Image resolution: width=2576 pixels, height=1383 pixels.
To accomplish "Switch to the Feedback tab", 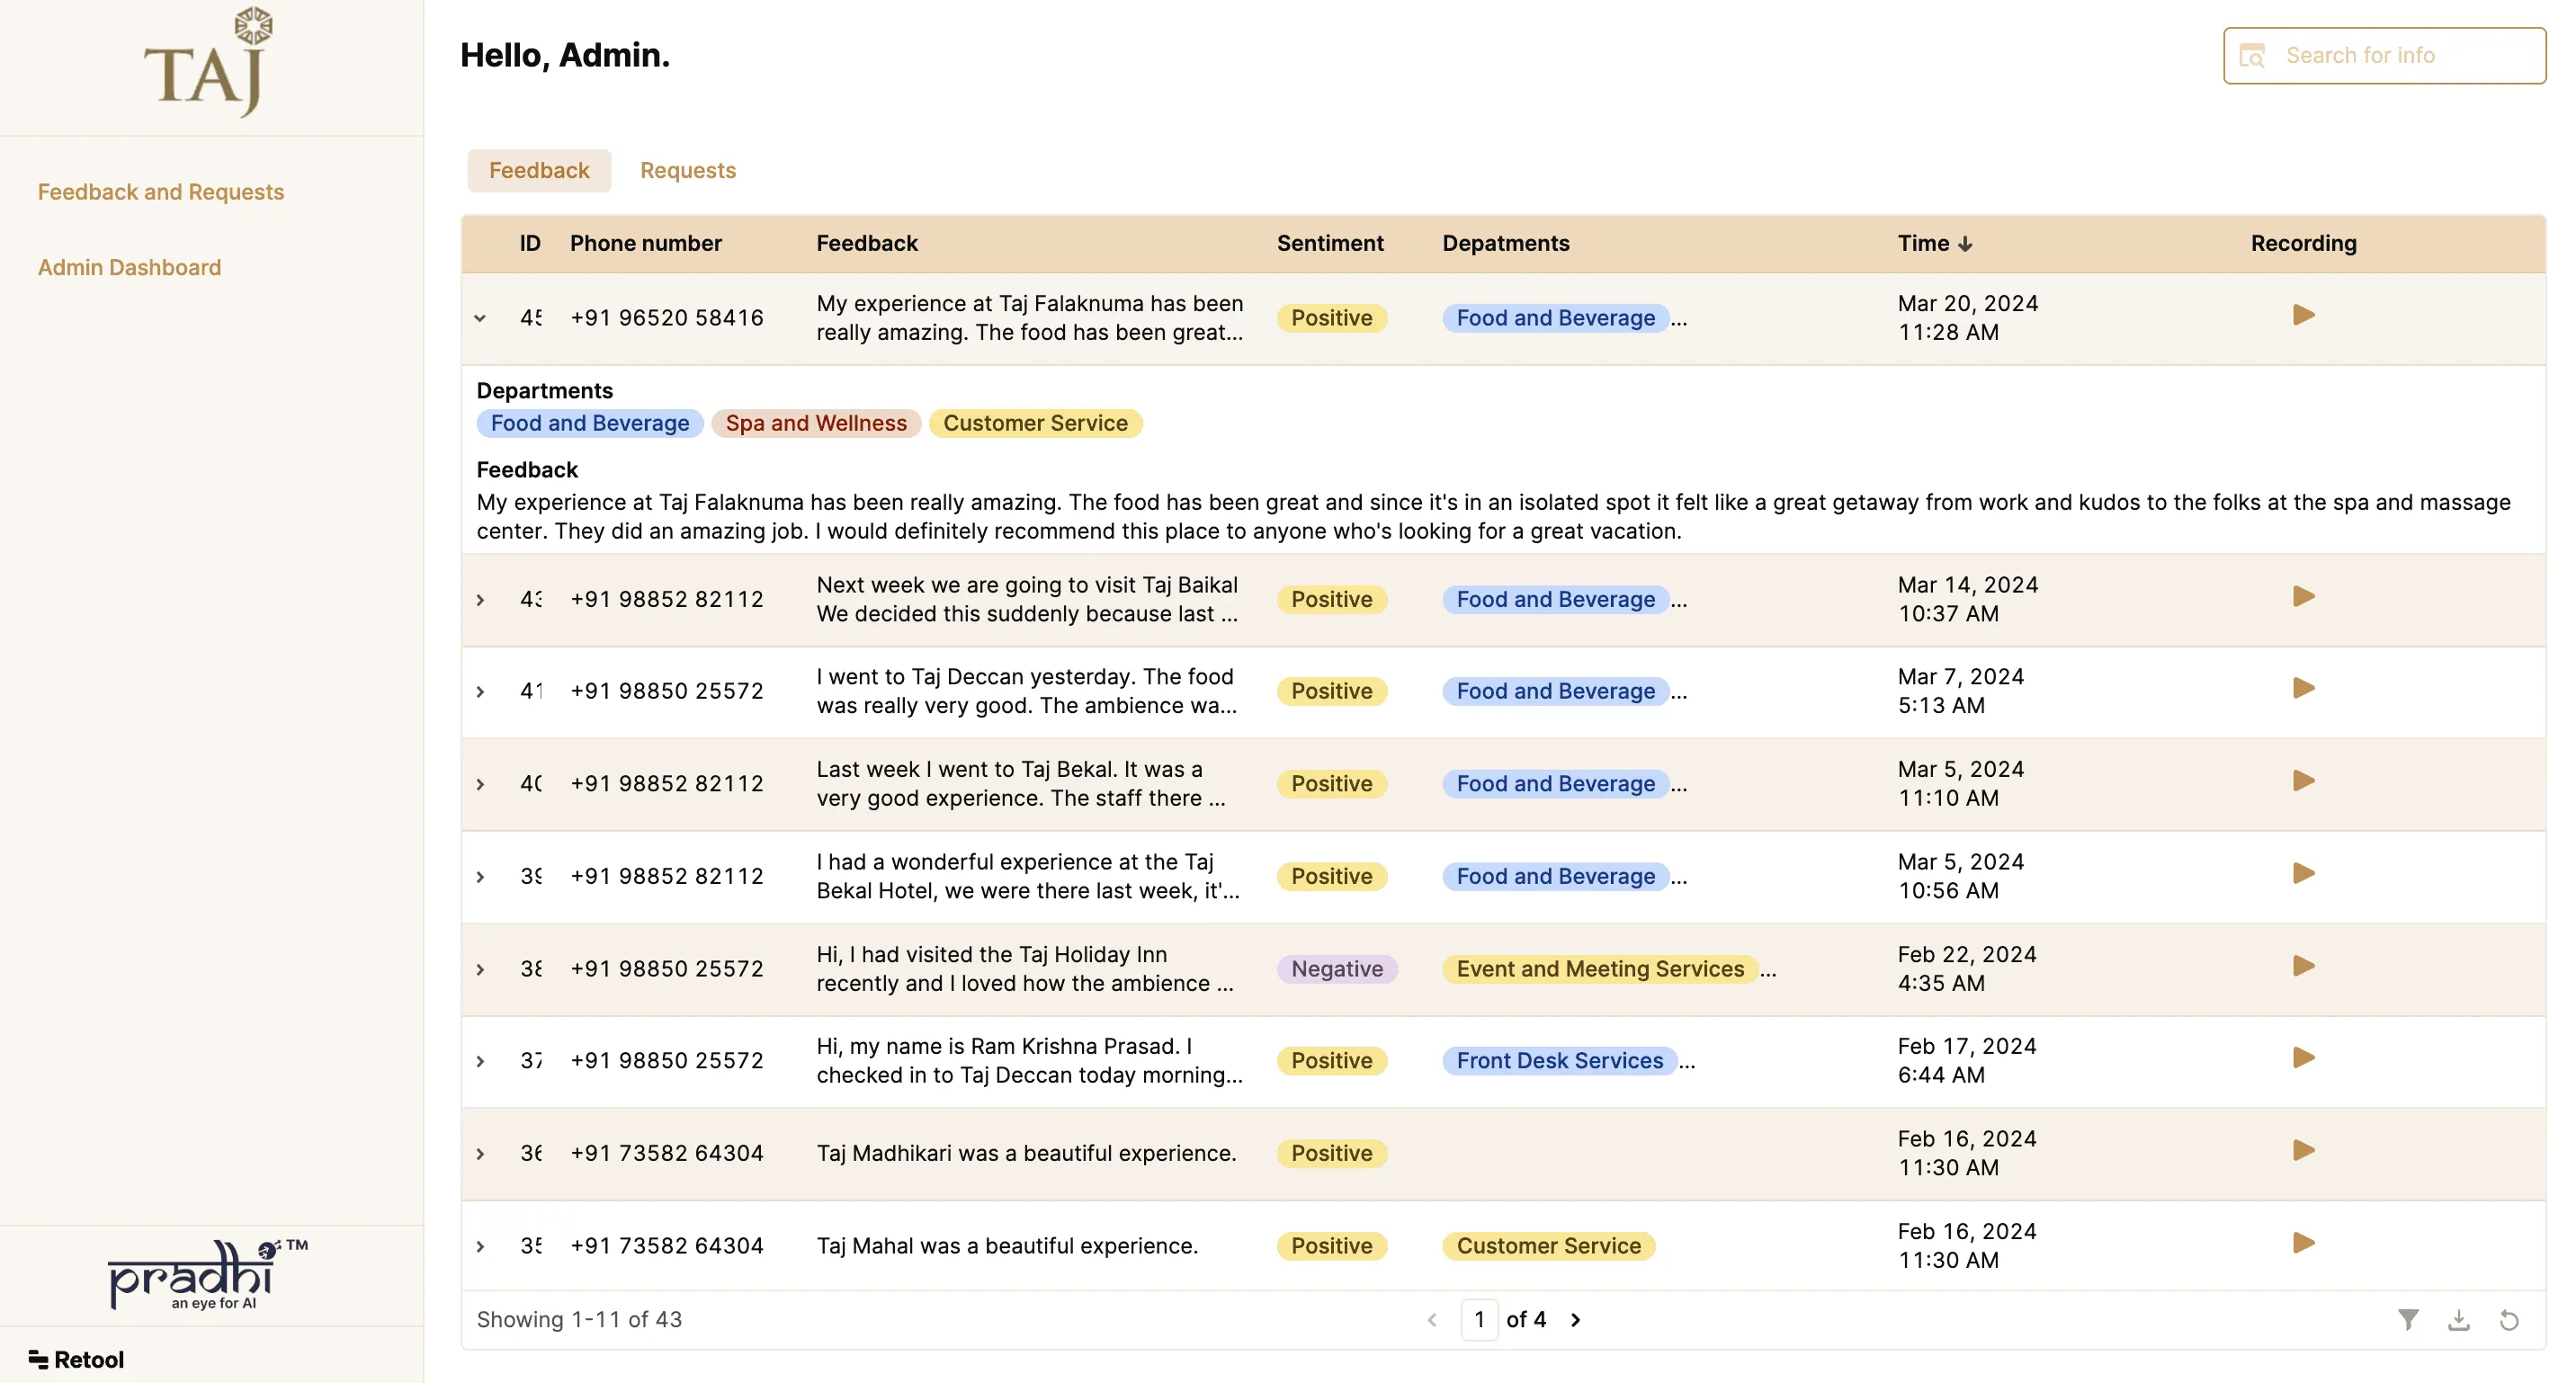I will tap(539, 171).
